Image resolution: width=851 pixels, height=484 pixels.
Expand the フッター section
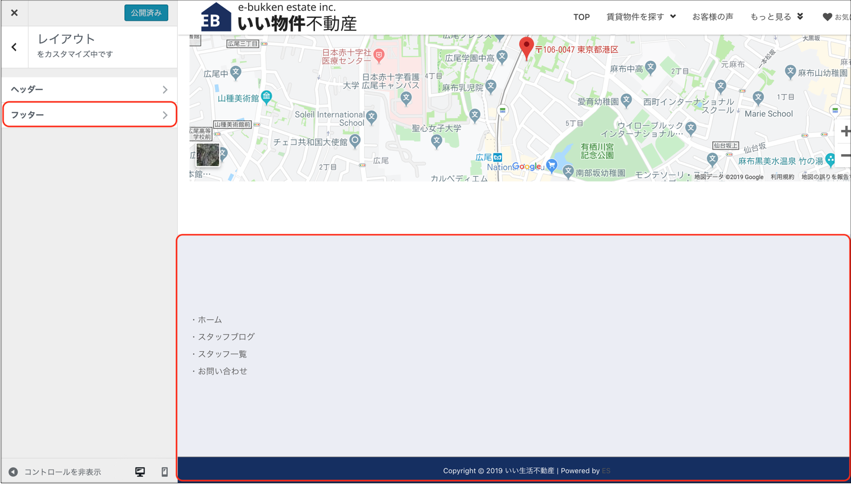89,115
